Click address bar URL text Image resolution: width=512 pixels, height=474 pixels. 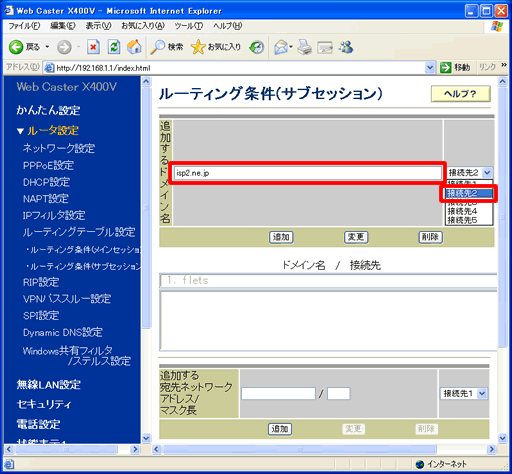[x=103, y=68]
